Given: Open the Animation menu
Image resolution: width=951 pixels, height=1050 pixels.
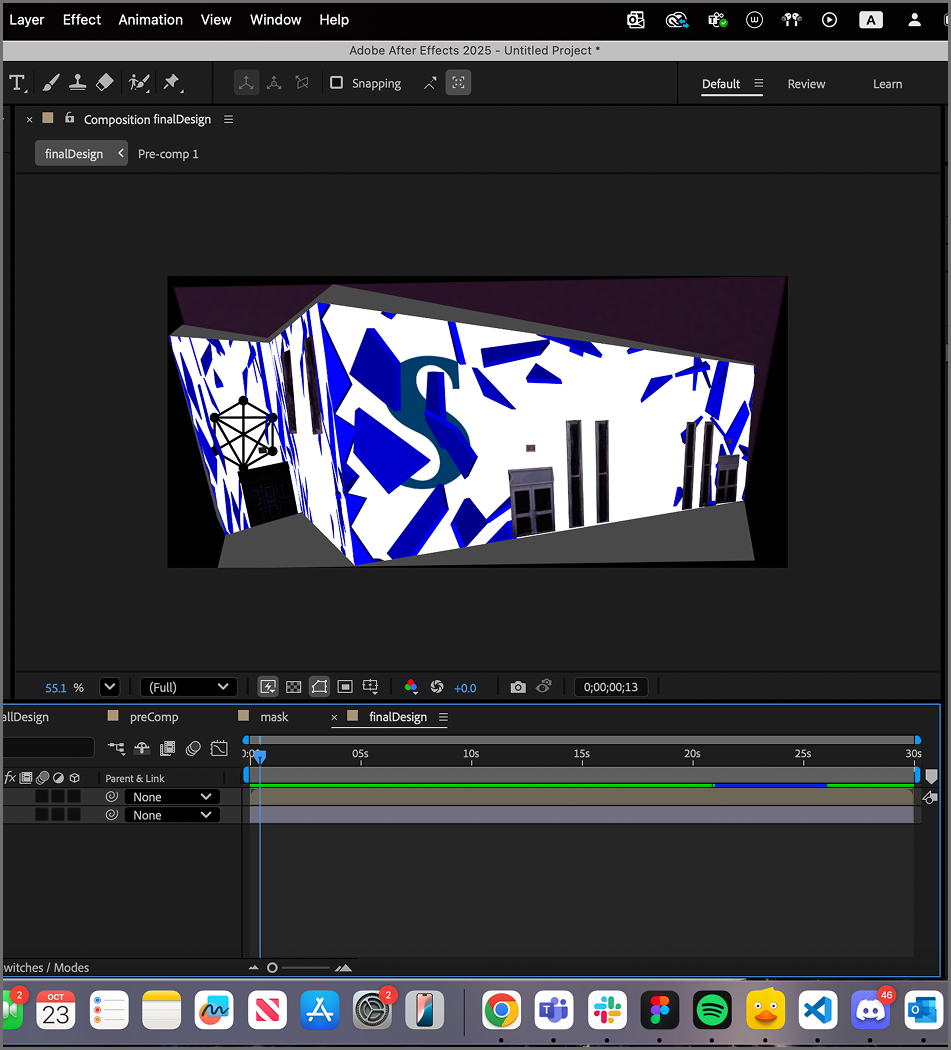Looking at the screenshot, I should click(150, 19).
